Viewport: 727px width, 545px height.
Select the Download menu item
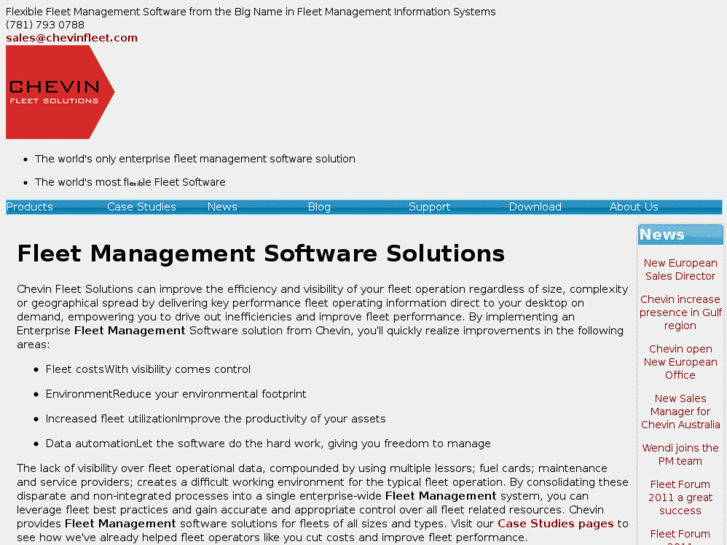535,207
